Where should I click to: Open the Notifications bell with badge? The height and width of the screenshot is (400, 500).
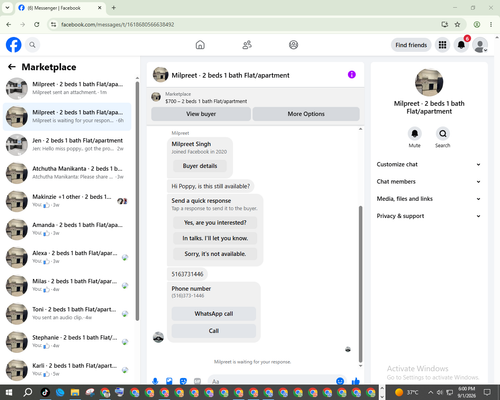pos(461,45)
